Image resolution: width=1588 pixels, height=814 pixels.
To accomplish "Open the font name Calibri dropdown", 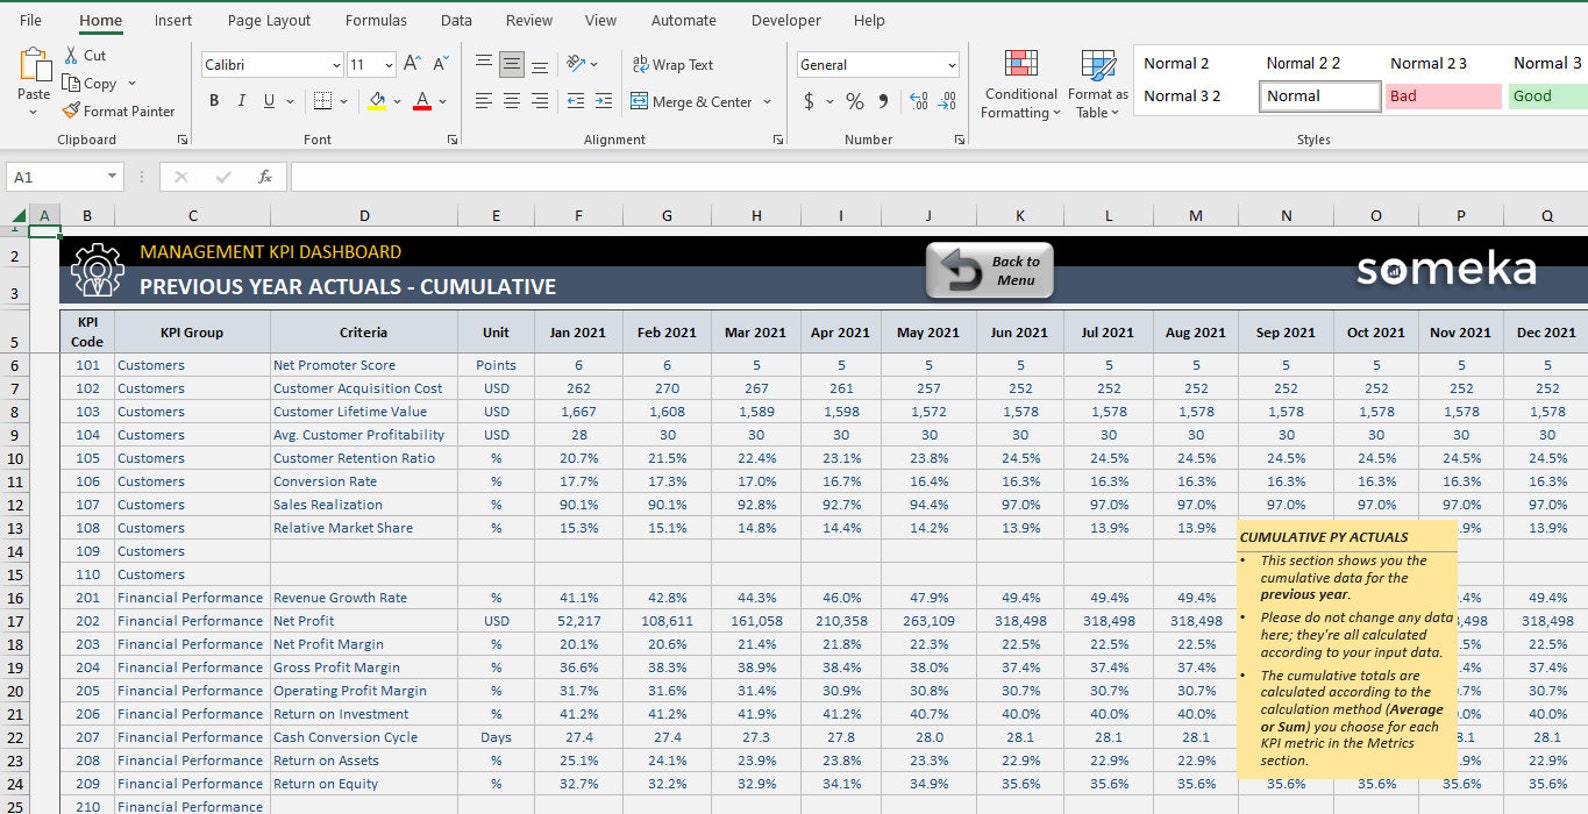I will click(x=336, y=65).
